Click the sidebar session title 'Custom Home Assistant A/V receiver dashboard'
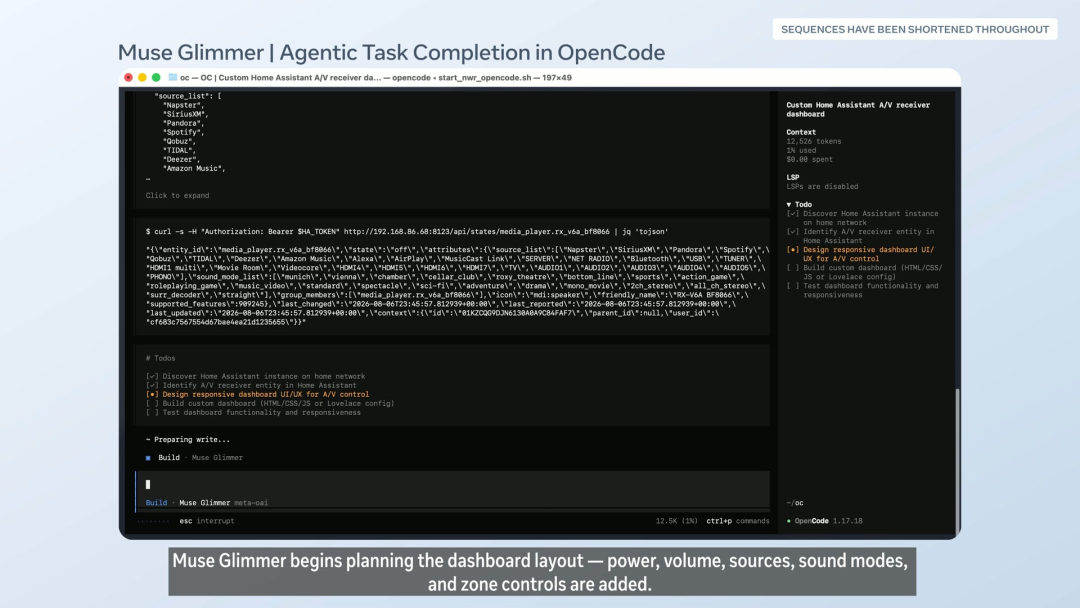 [858, 109]
